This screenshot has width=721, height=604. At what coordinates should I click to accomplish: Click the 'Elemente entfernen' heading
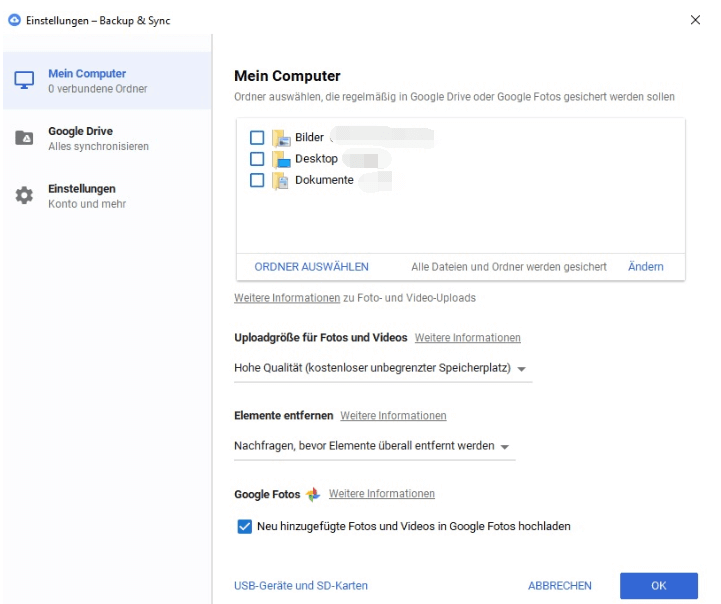[x=283, y=416]
